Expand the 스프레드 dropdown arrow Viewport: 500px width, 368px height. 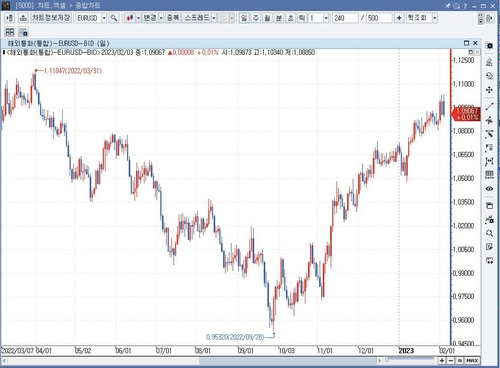tap(214, 18)
